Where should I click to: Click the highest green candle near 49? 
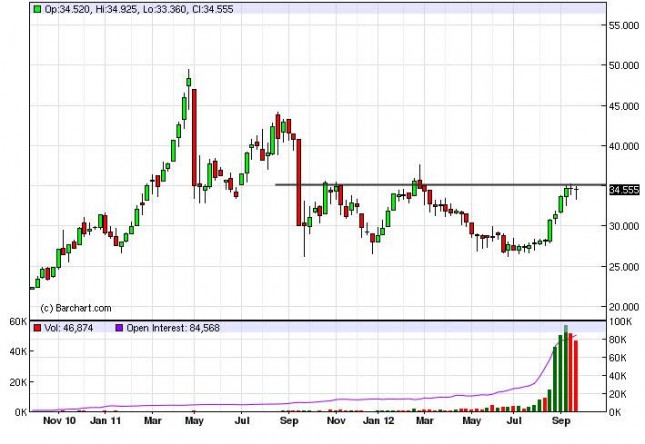tap(189, 82)
